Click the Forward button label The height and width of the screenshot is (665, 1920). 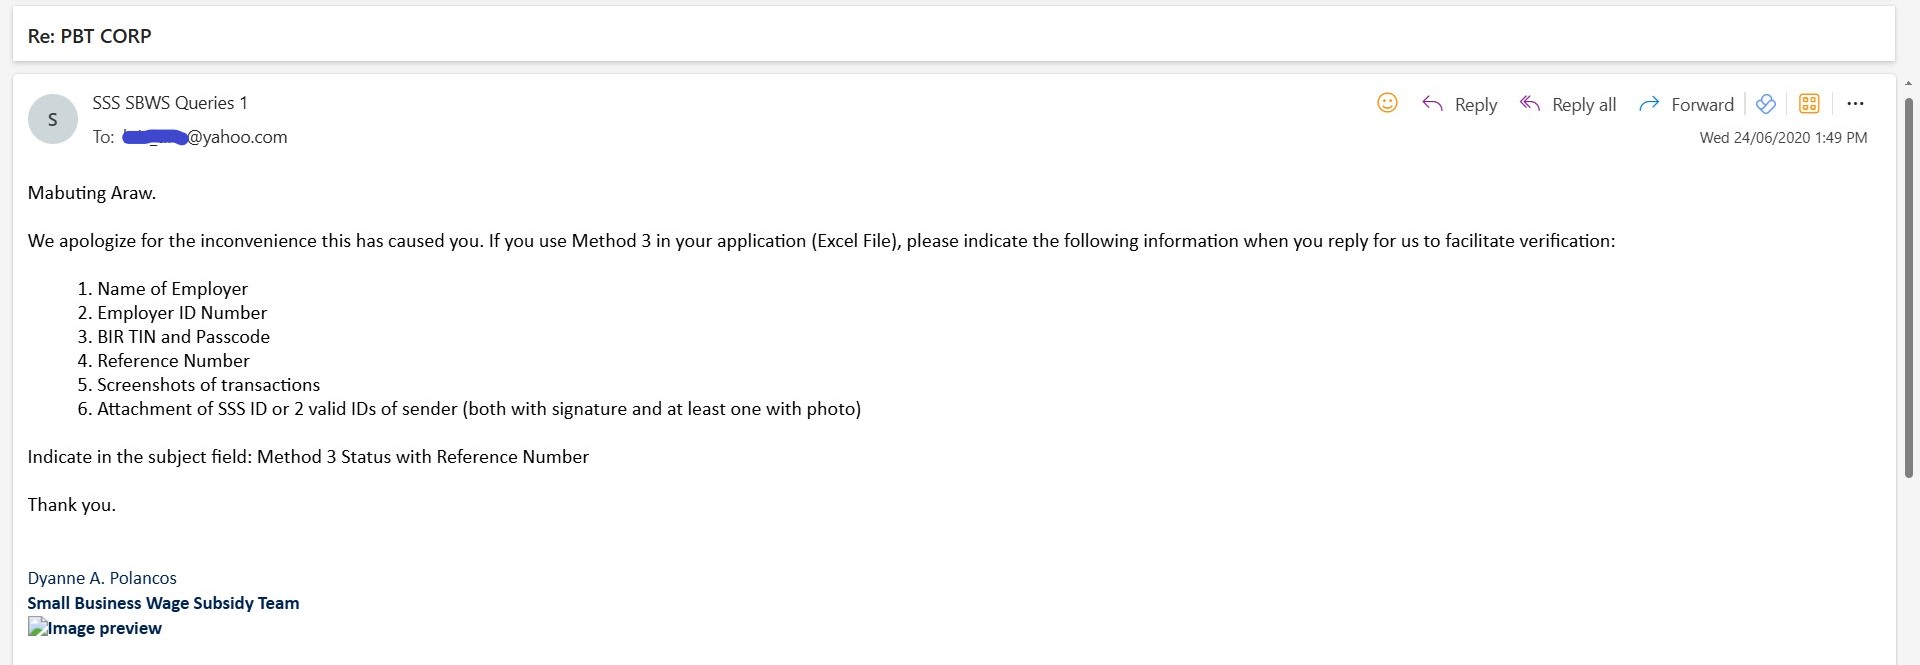pos(1702,105)
